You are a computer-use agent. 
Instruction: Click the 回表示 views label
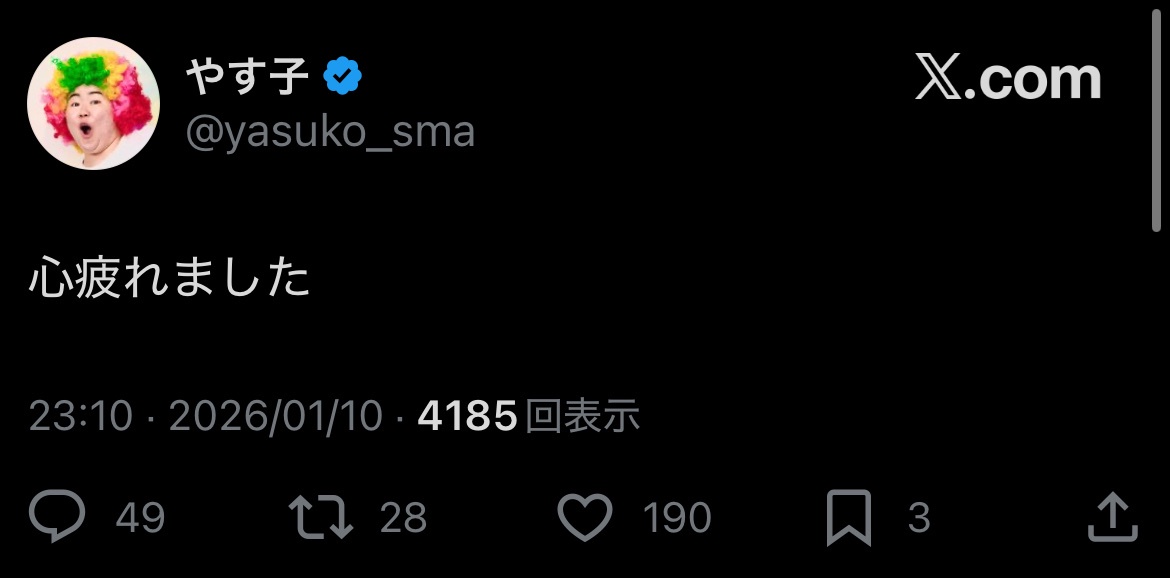coord(583,415)
